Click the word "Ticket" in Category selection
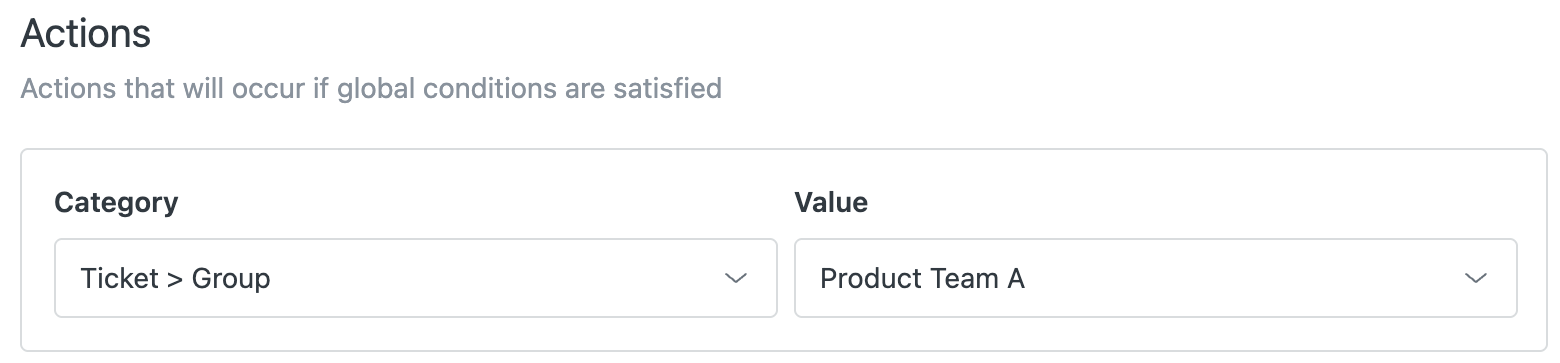Image resolution: width=1560 pixels, height=363 pixels. [x=120, y=278]
